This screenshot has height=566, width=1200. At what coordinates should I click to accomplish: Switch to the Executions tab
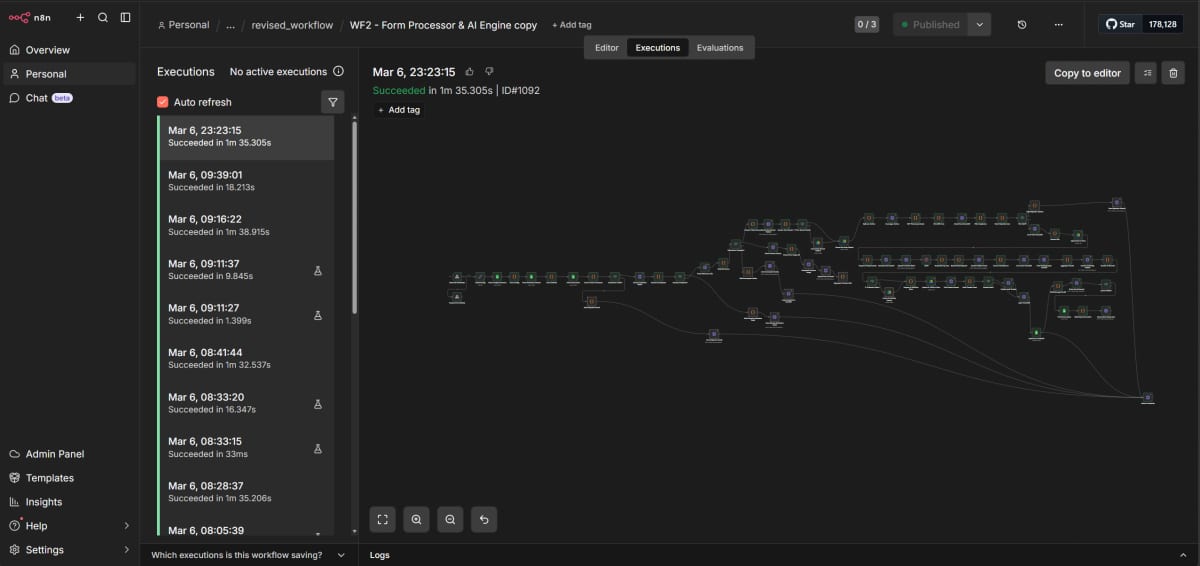(658, 48)
